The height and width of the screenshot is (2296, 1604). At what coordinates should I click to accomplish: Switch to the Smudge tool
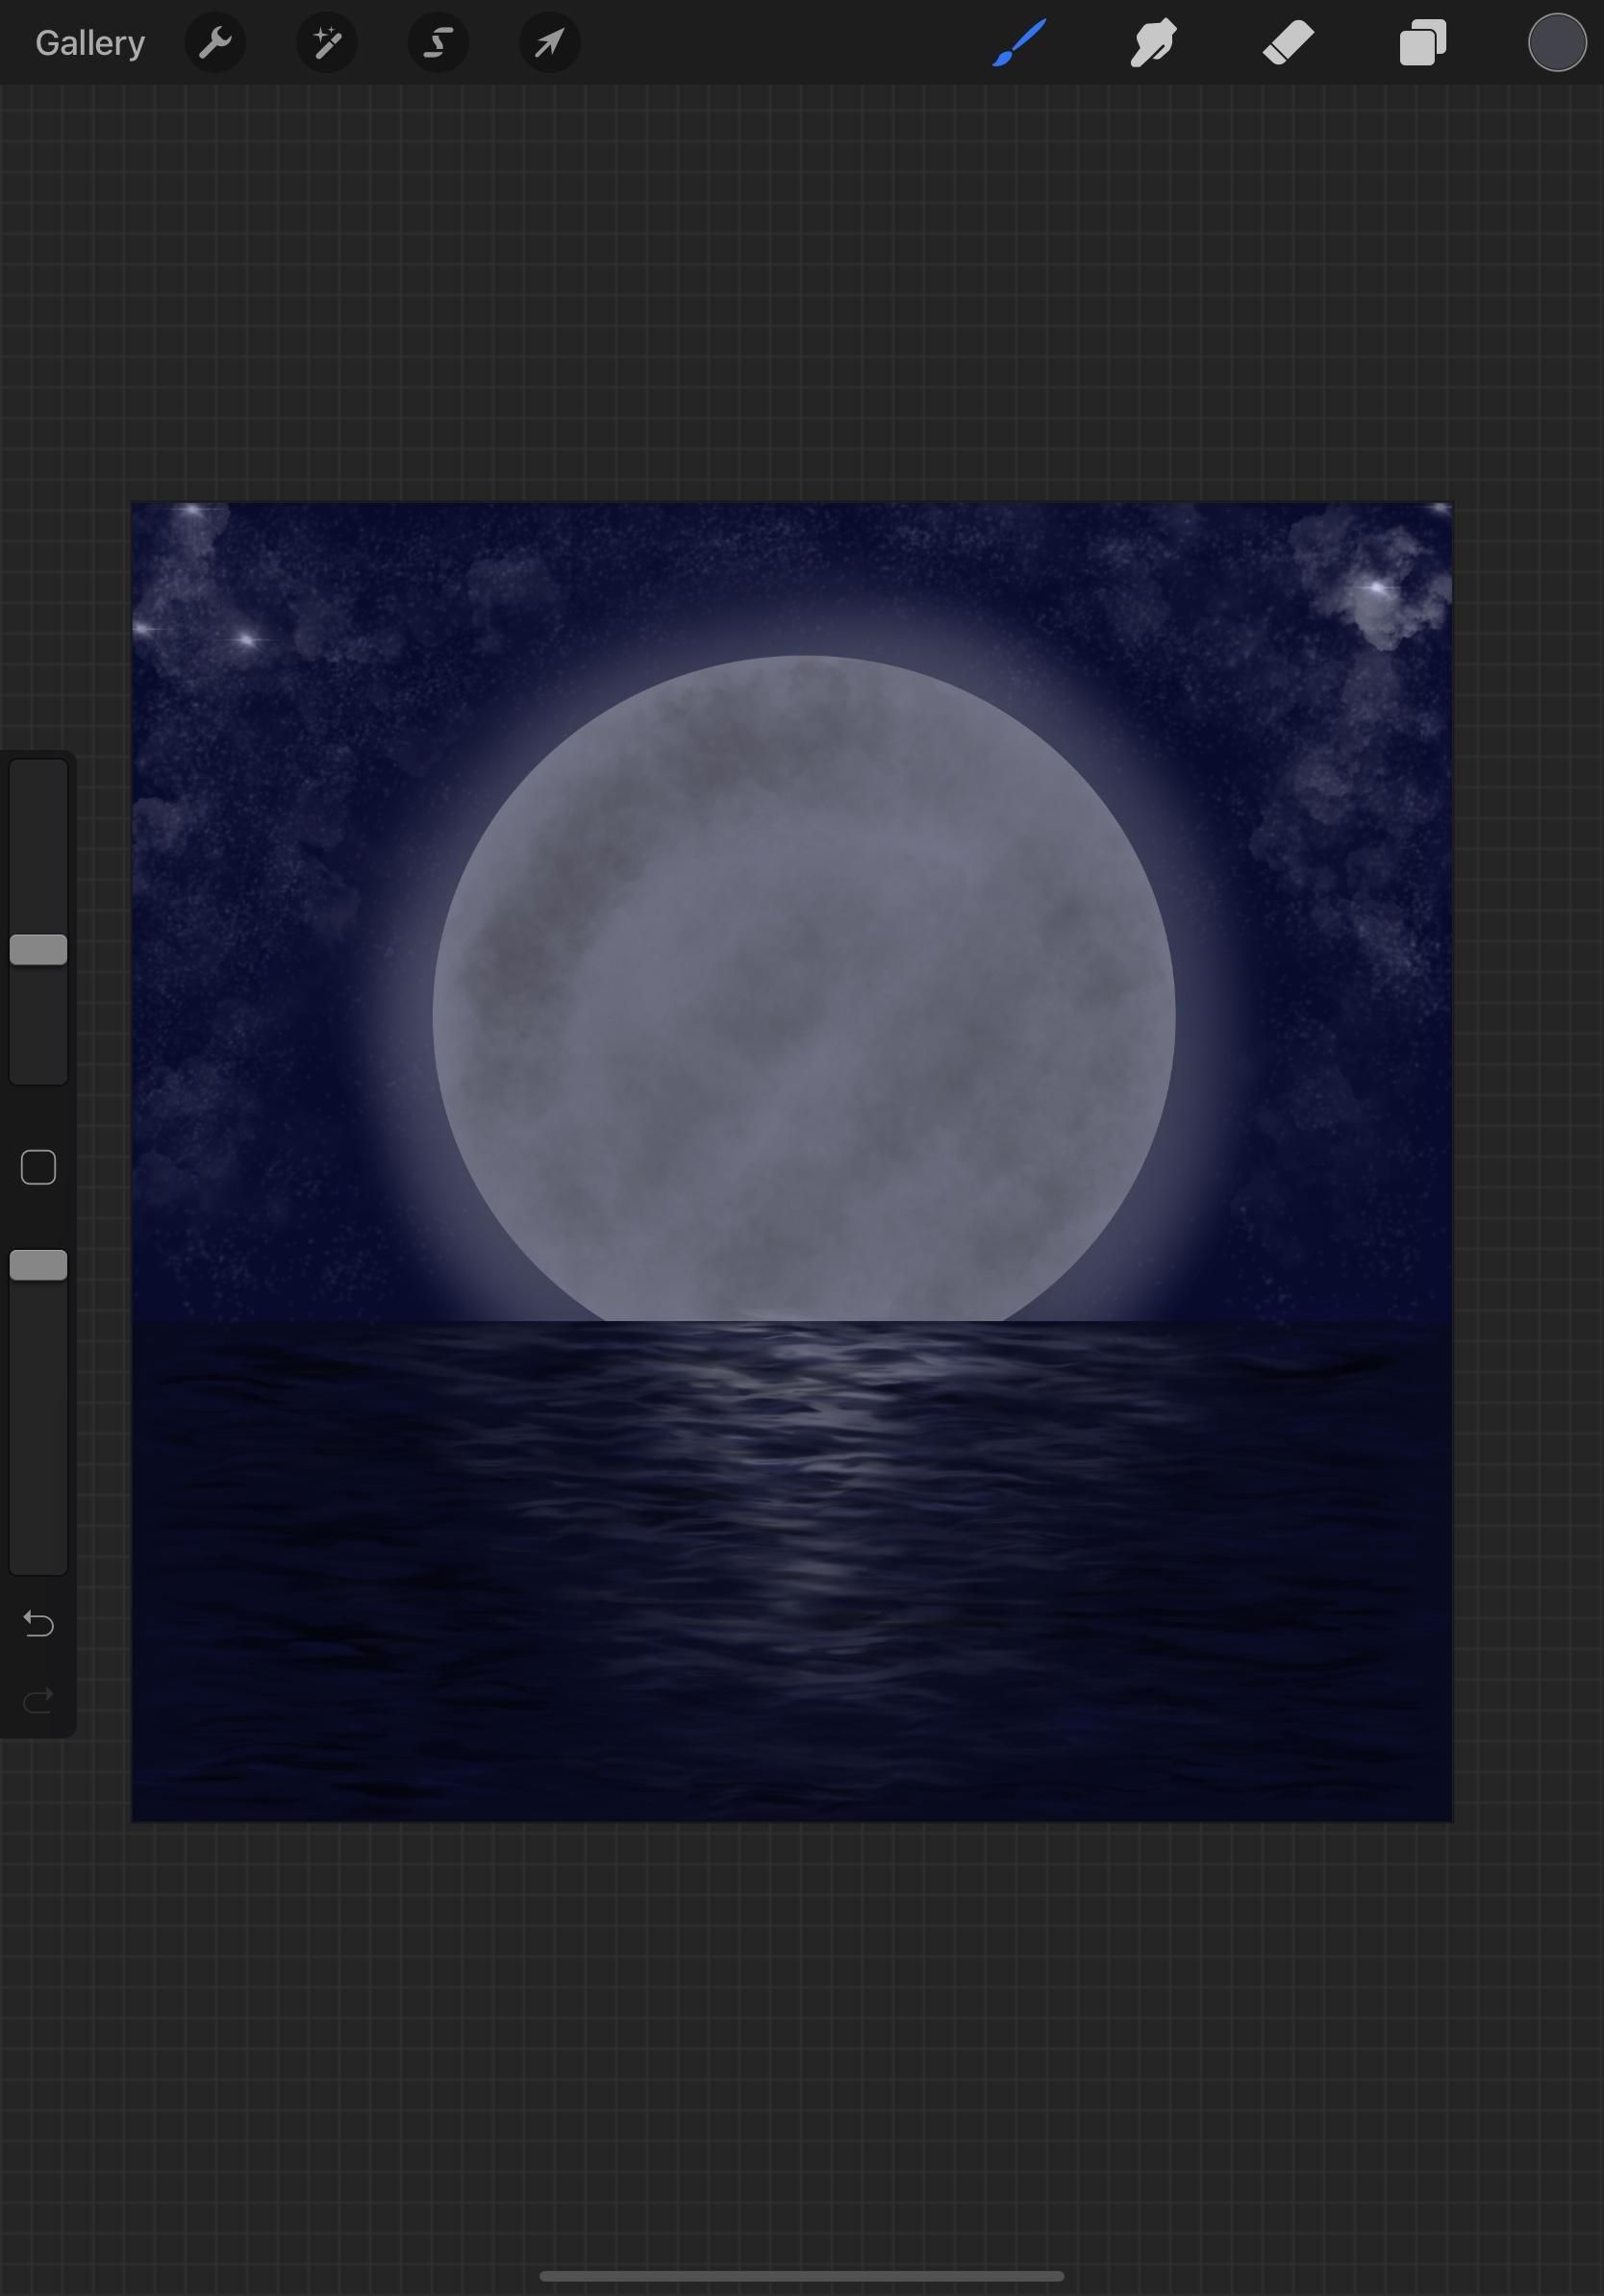tap(1153, 42)
